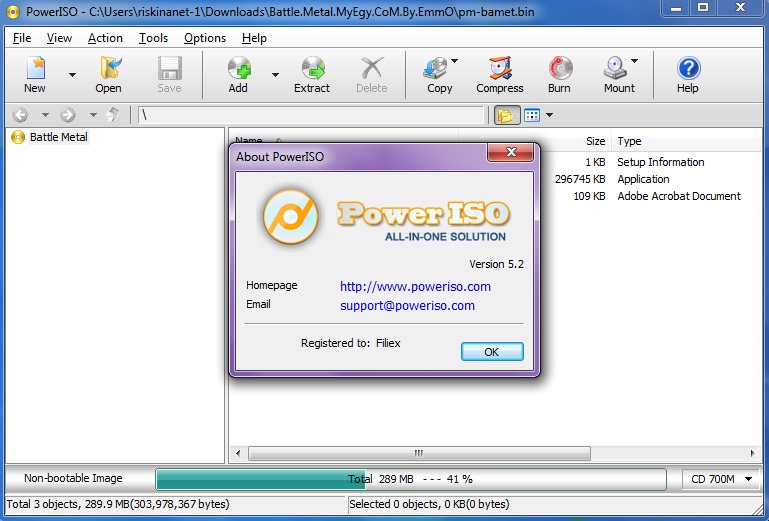Open the view mode dropdown arrow
The width and height of the screenshot is (769, 521).
tap(549, 115)
